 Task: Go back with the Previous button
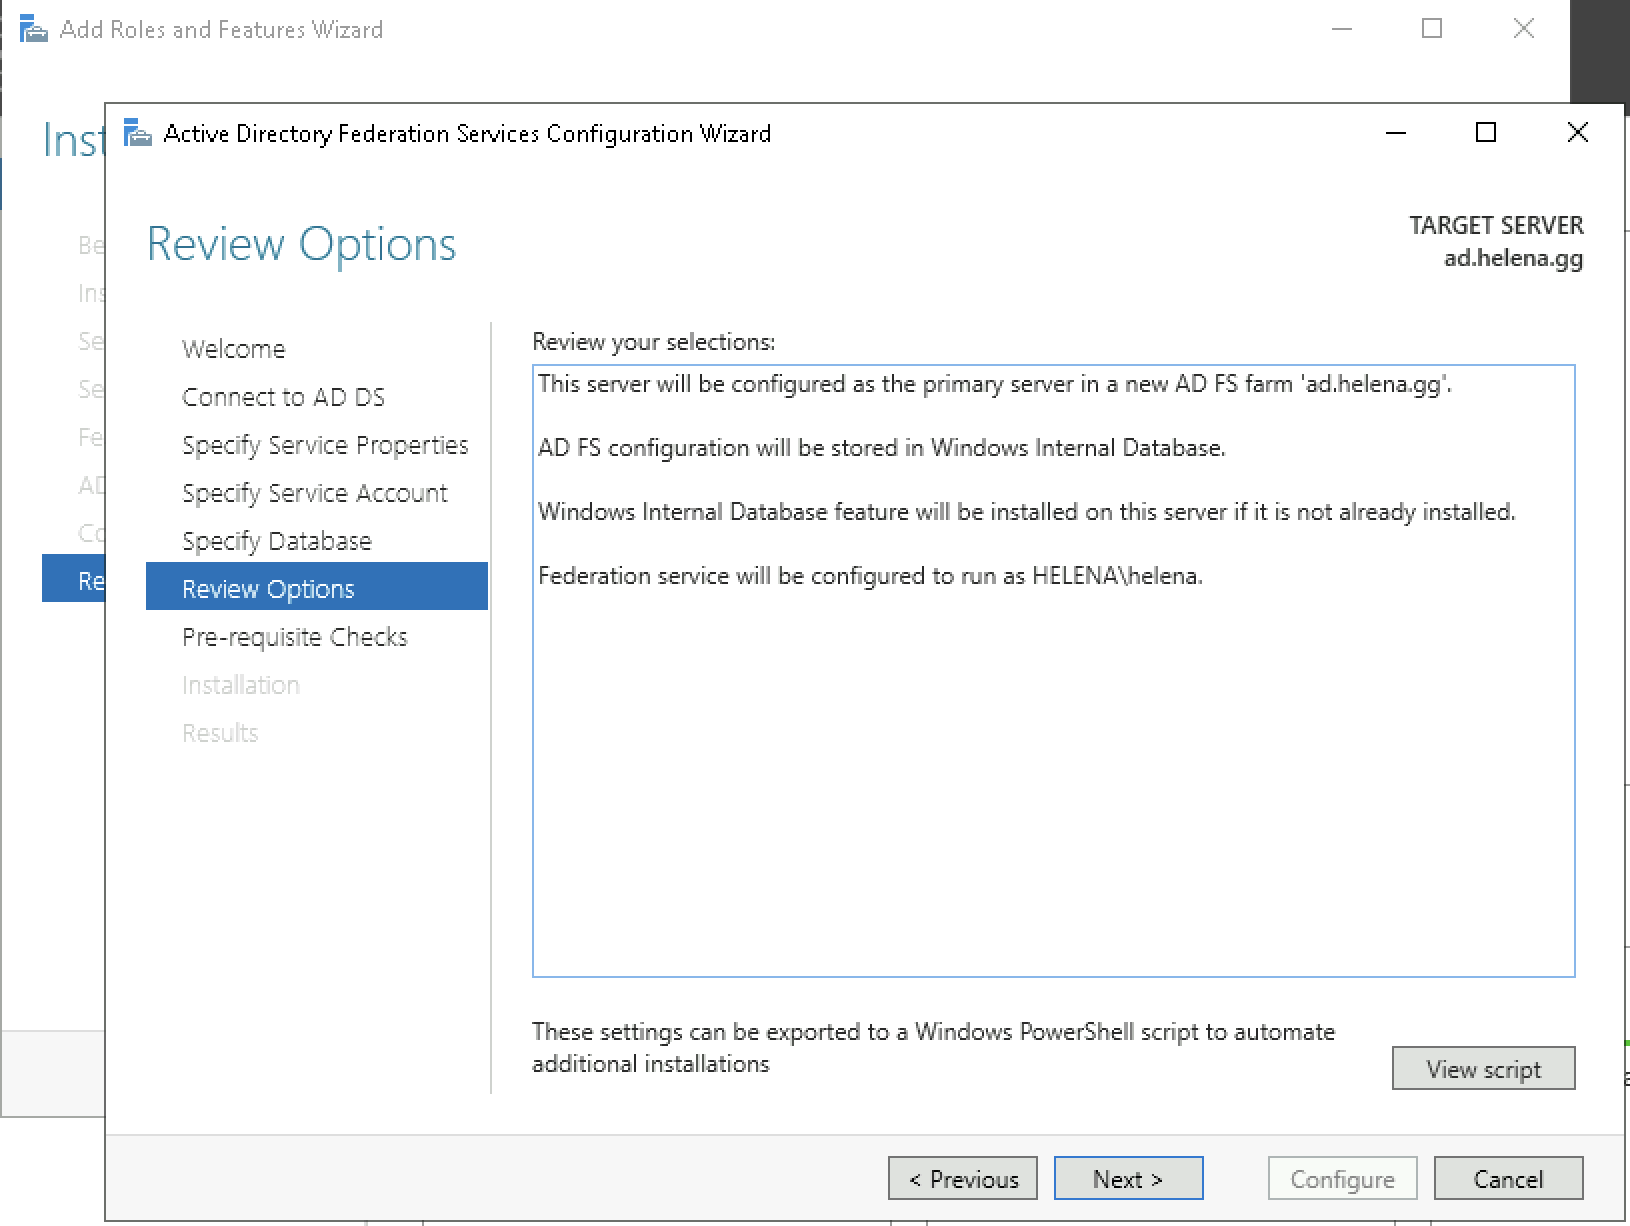pyautogui.click(x=962, y=1179)
